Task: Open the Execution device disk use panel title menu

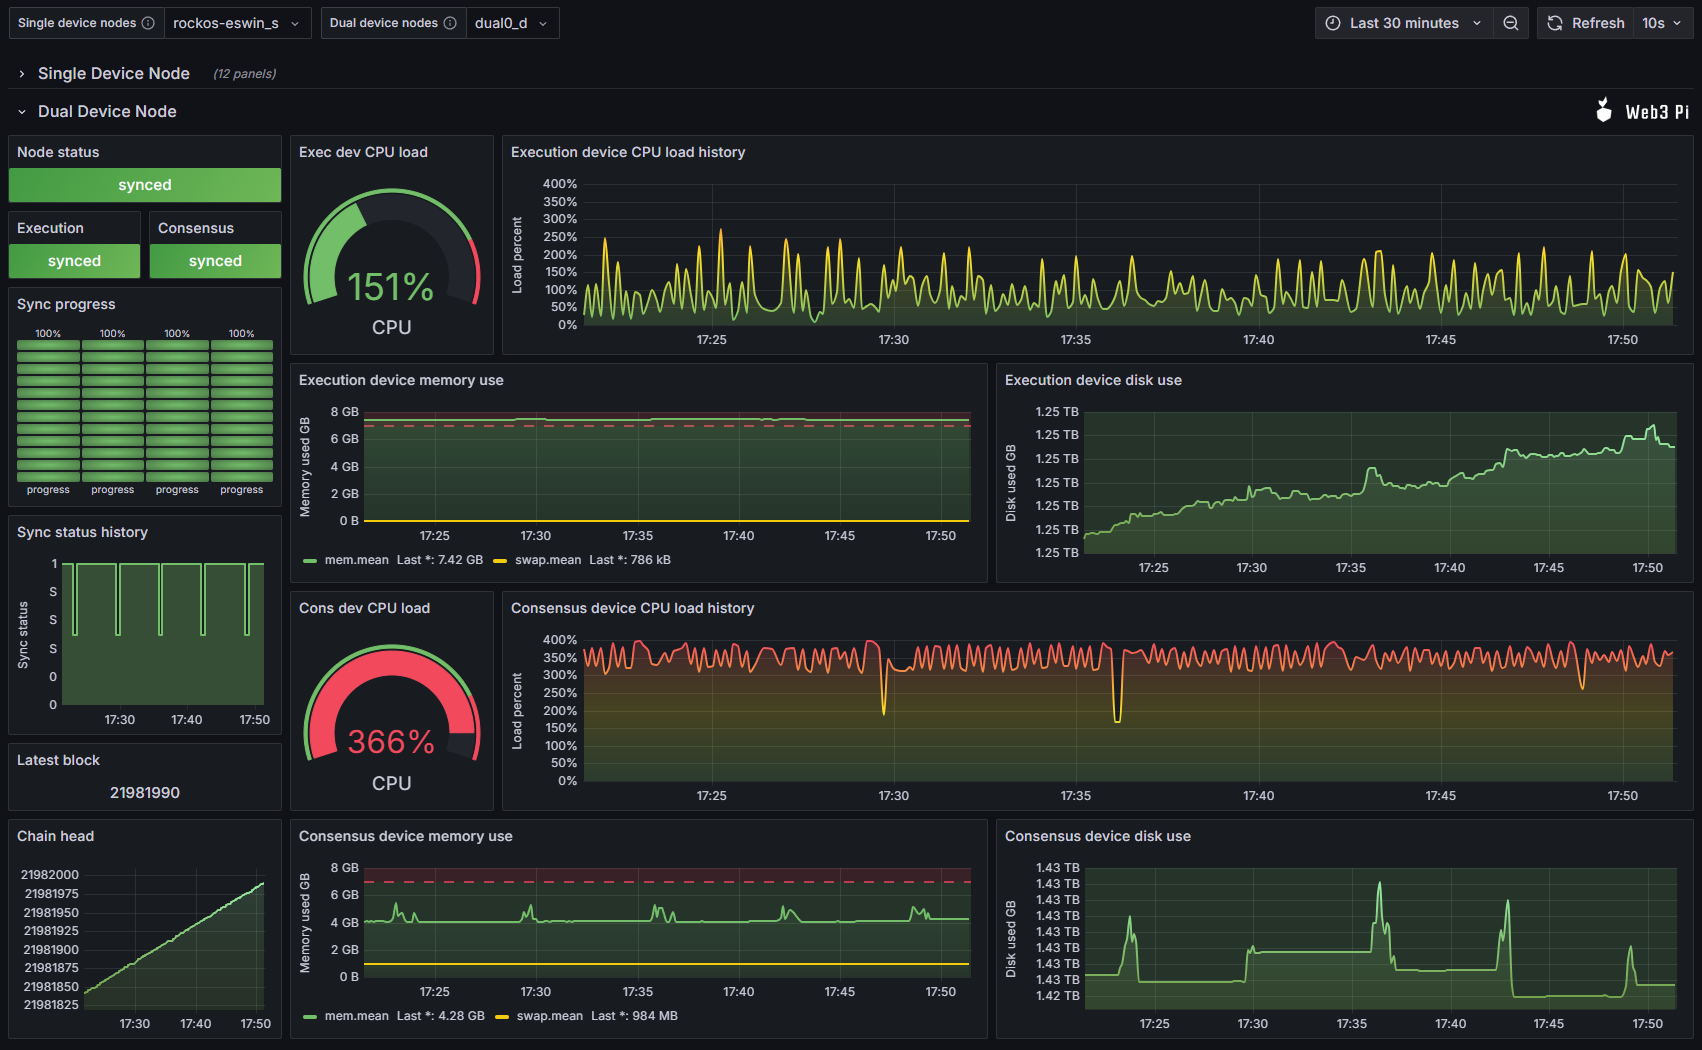Action: point(1092,380)
